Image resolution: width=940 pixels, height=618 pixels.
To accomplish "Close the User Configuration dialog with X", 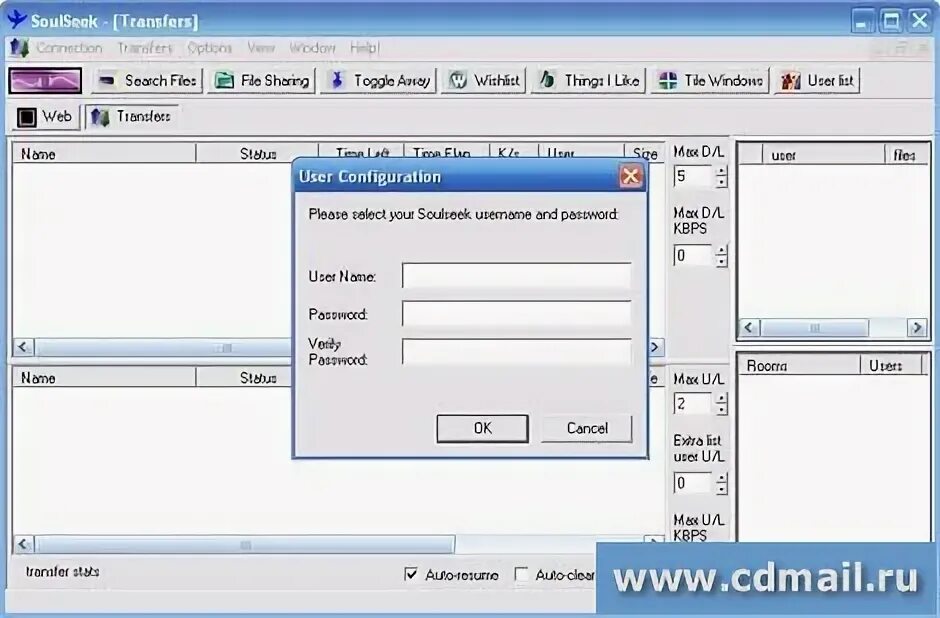I will coord(630,176).
